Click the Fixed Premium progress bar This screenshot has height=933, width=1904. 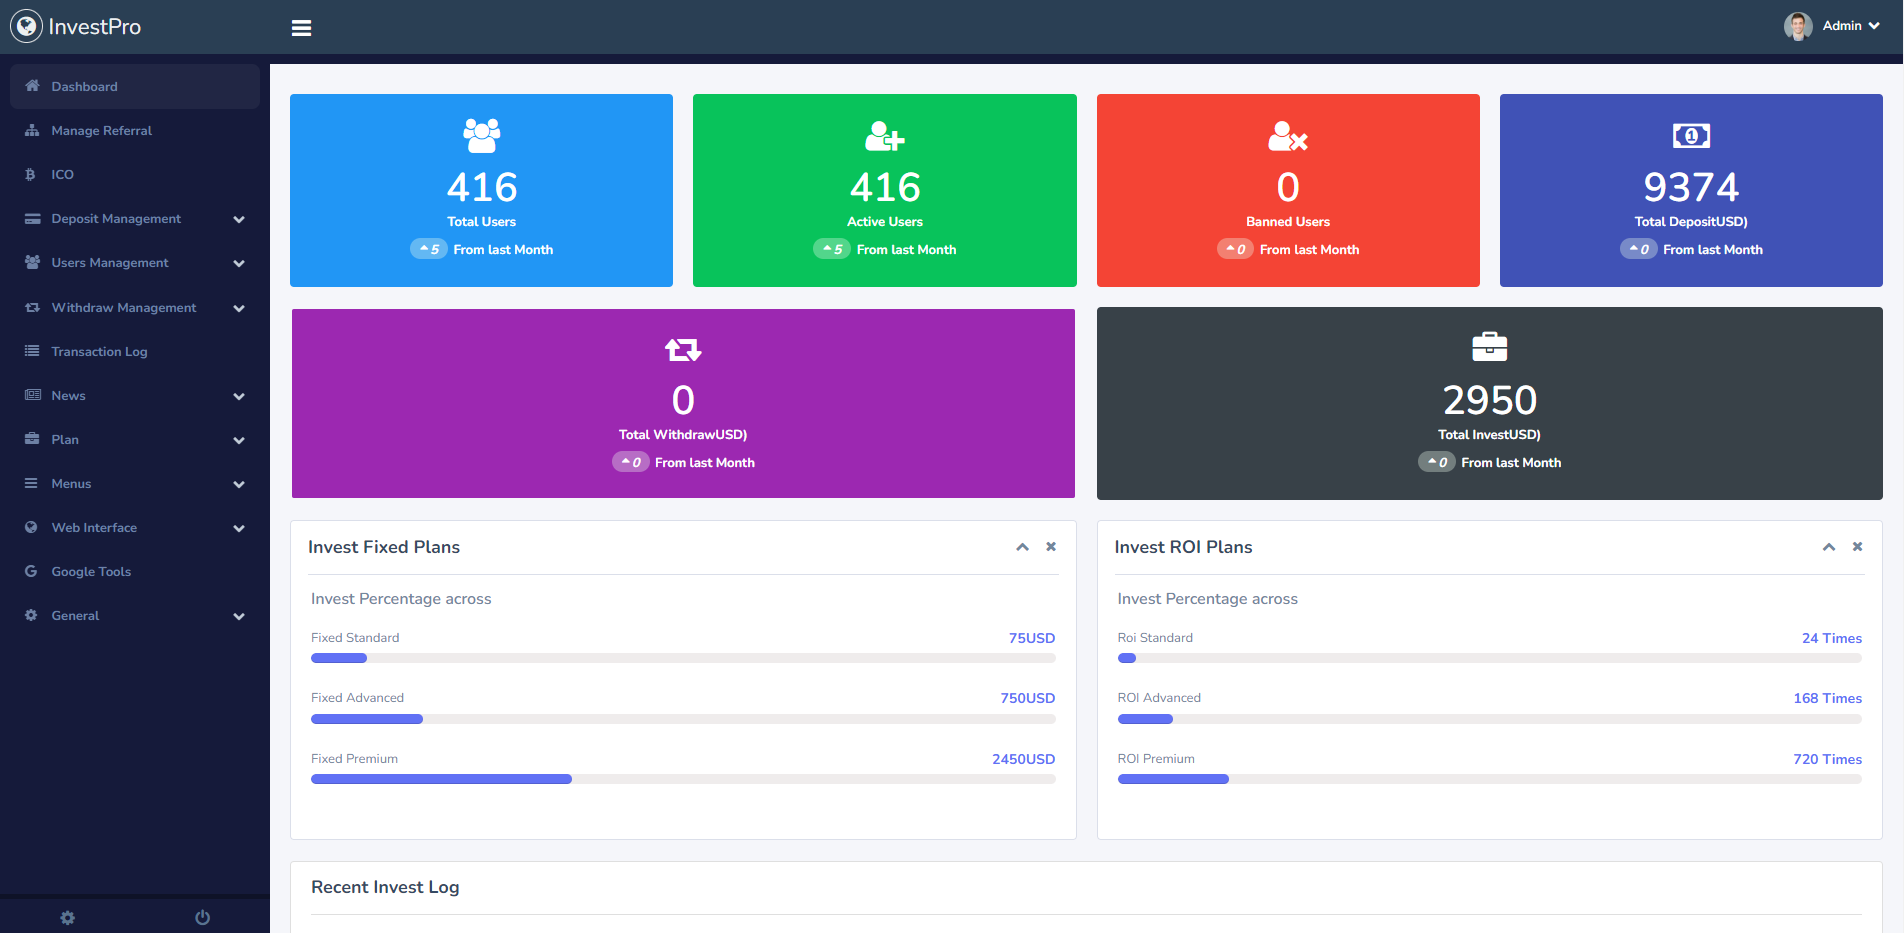click(683, 779)
